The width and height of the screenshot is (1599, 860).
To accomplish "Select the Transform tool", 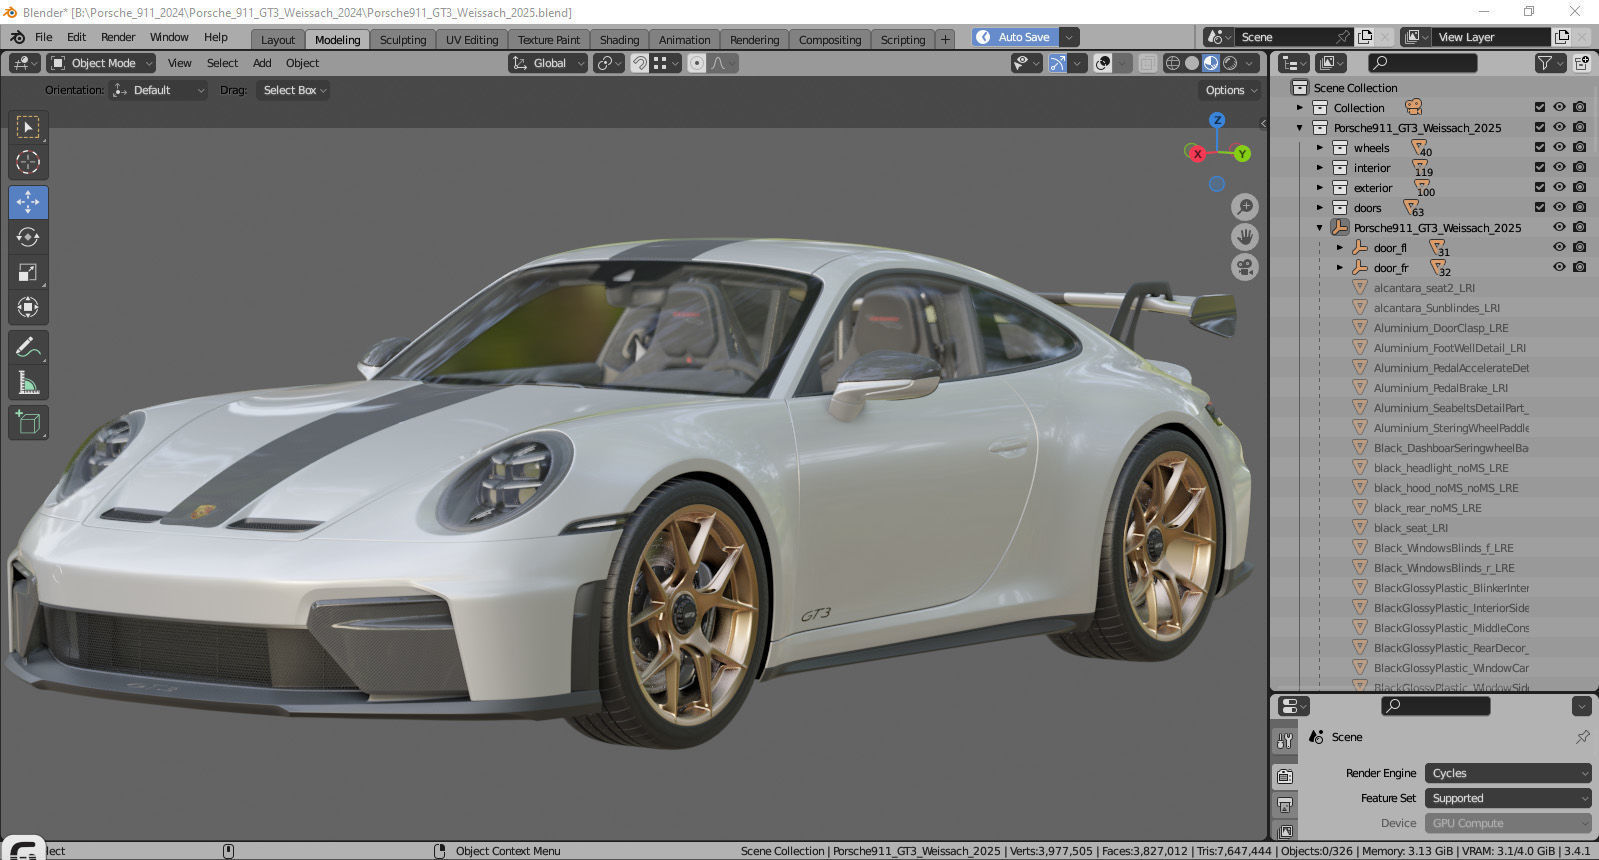I will [x=28, y=307].
